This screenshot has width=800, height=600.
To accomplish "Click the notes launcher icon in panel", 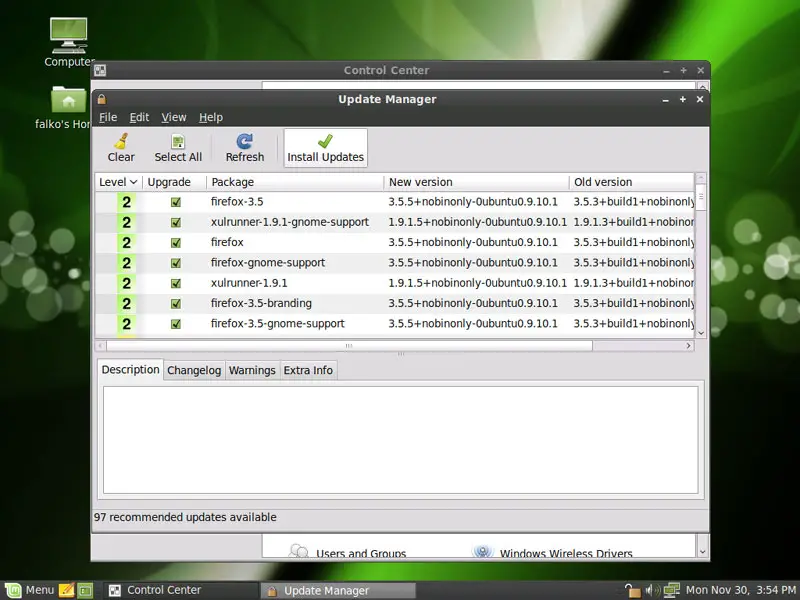I will pos(66,590).
